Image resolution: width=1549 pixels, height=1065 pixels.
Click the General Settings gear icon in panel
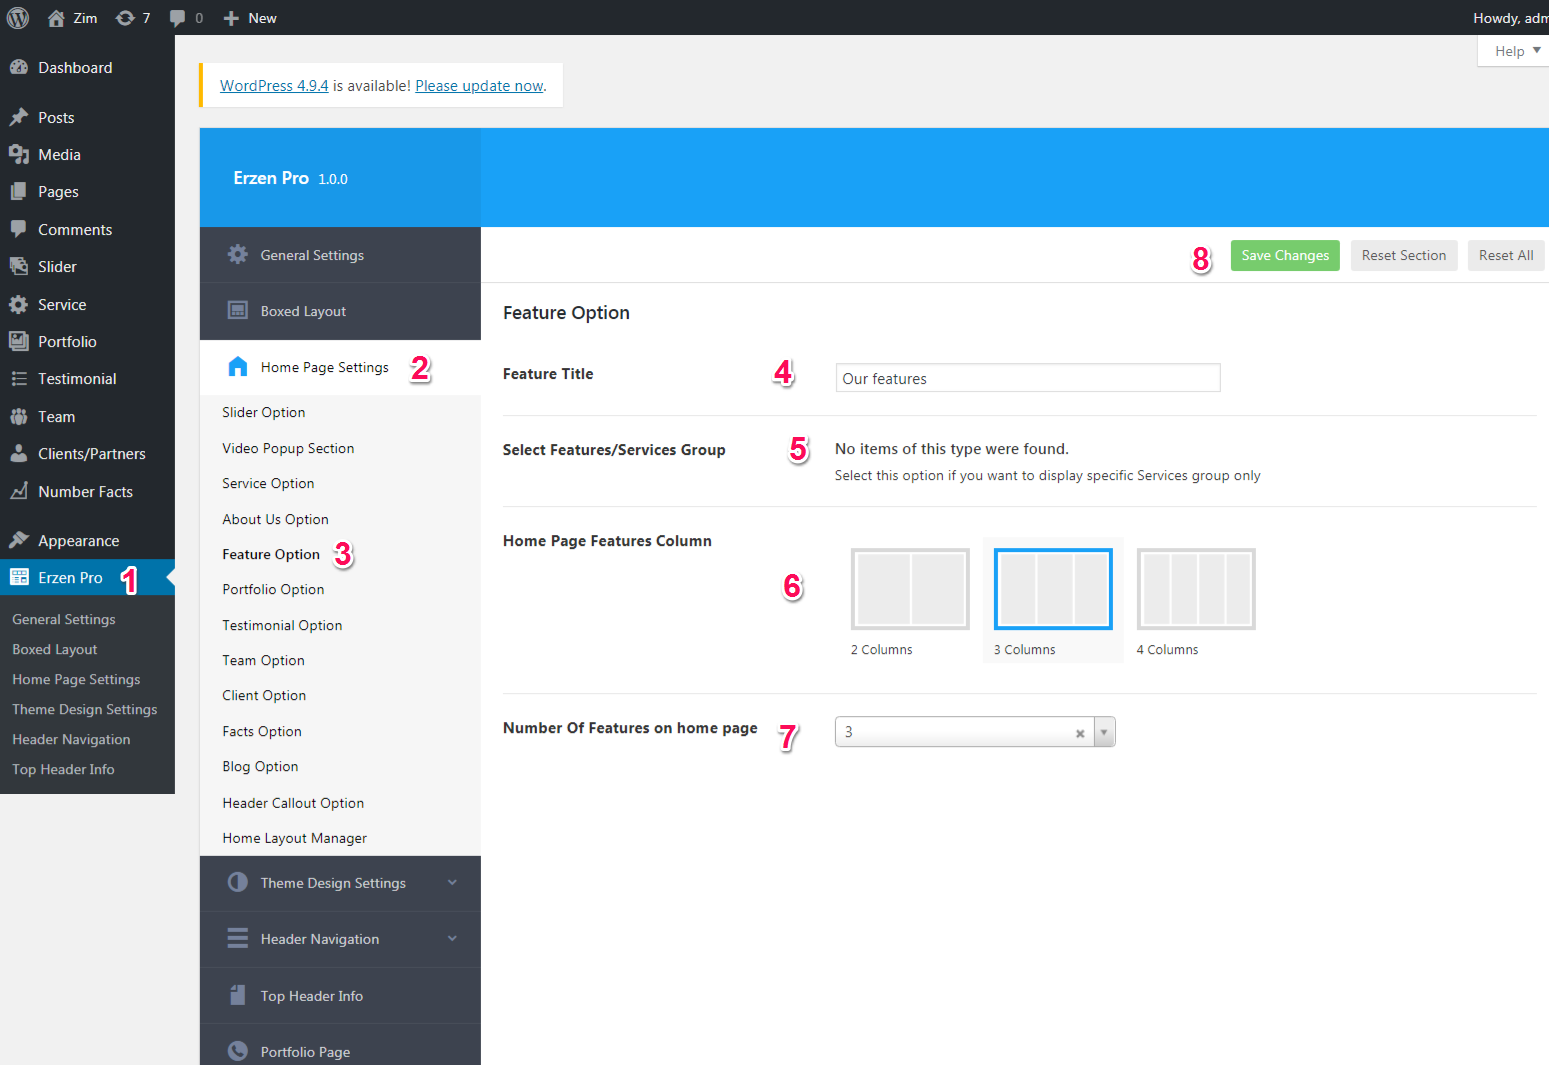coord(237,254)
